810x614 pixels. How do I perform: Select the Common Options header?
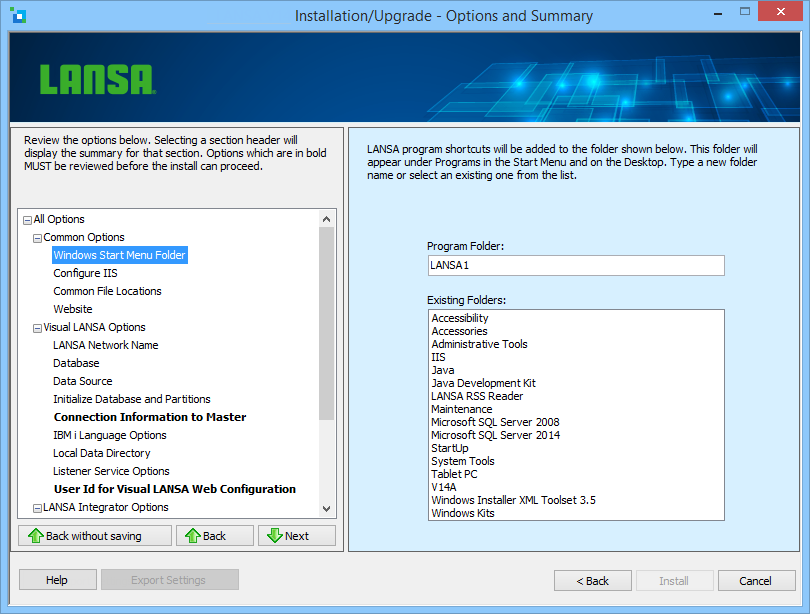(84, 237)
